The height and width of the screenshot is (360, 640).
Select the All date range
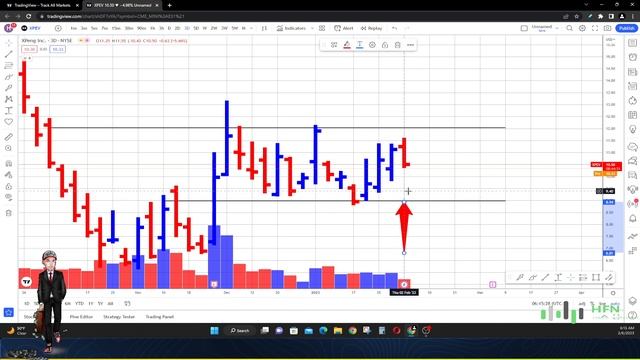(x=110, y=304)
